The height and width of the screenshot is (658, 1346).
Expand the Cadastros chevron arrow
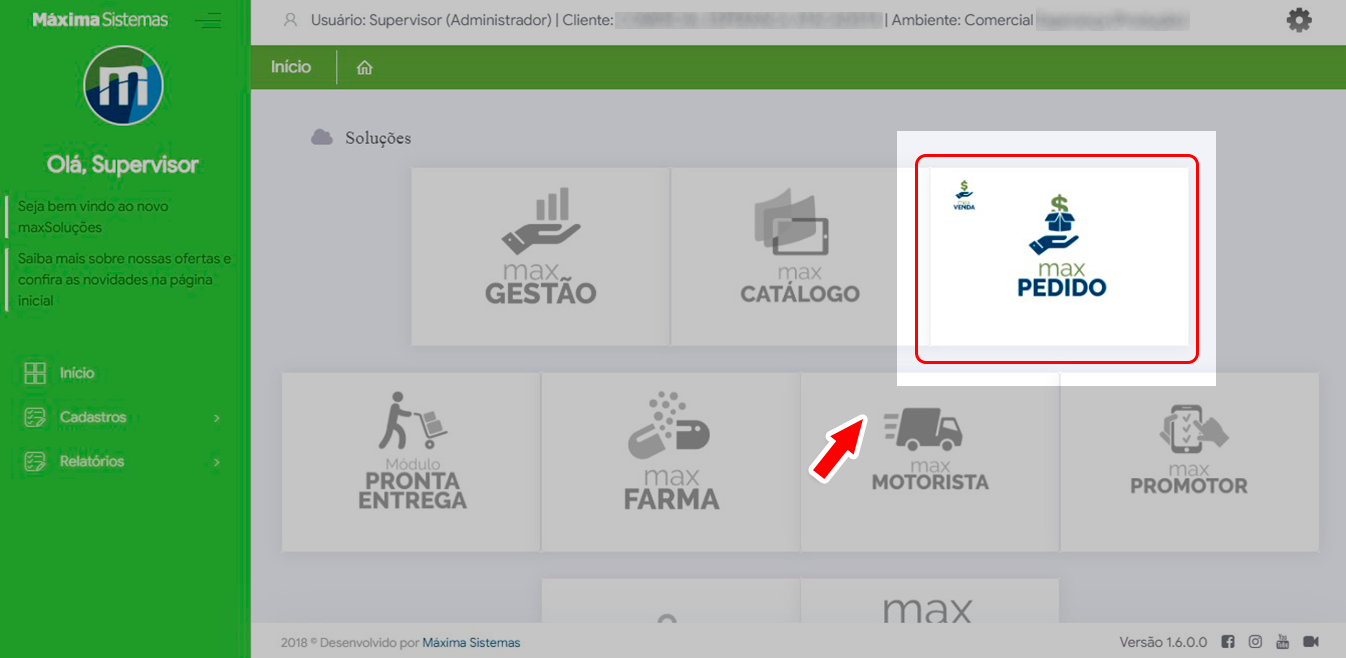click(x=217, y=418)
